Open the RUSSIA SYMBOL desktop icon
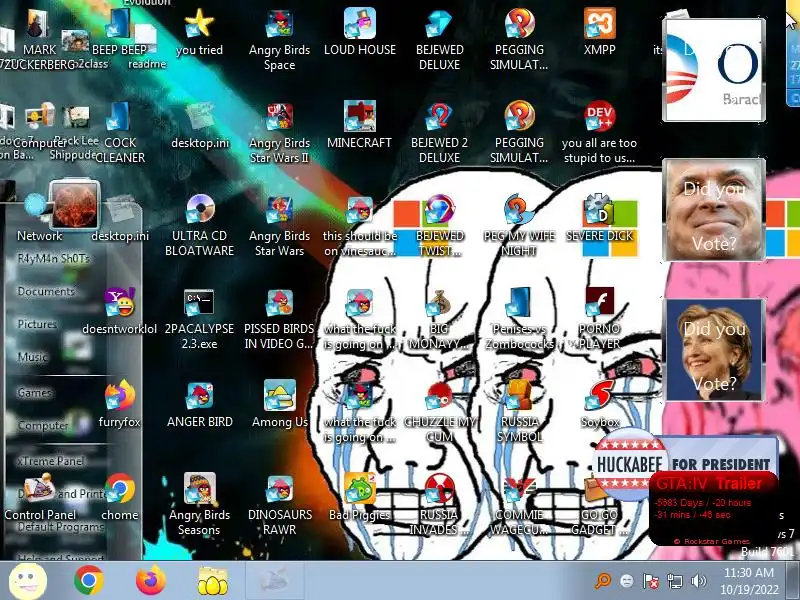 519,395
